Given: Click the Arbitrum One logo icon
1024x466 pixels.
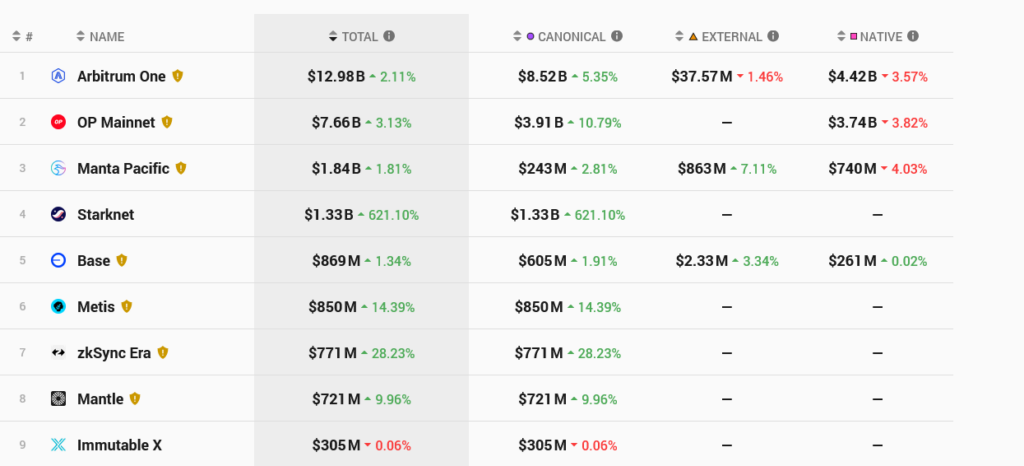Looking at the screenshot, I should coord(59,76).
